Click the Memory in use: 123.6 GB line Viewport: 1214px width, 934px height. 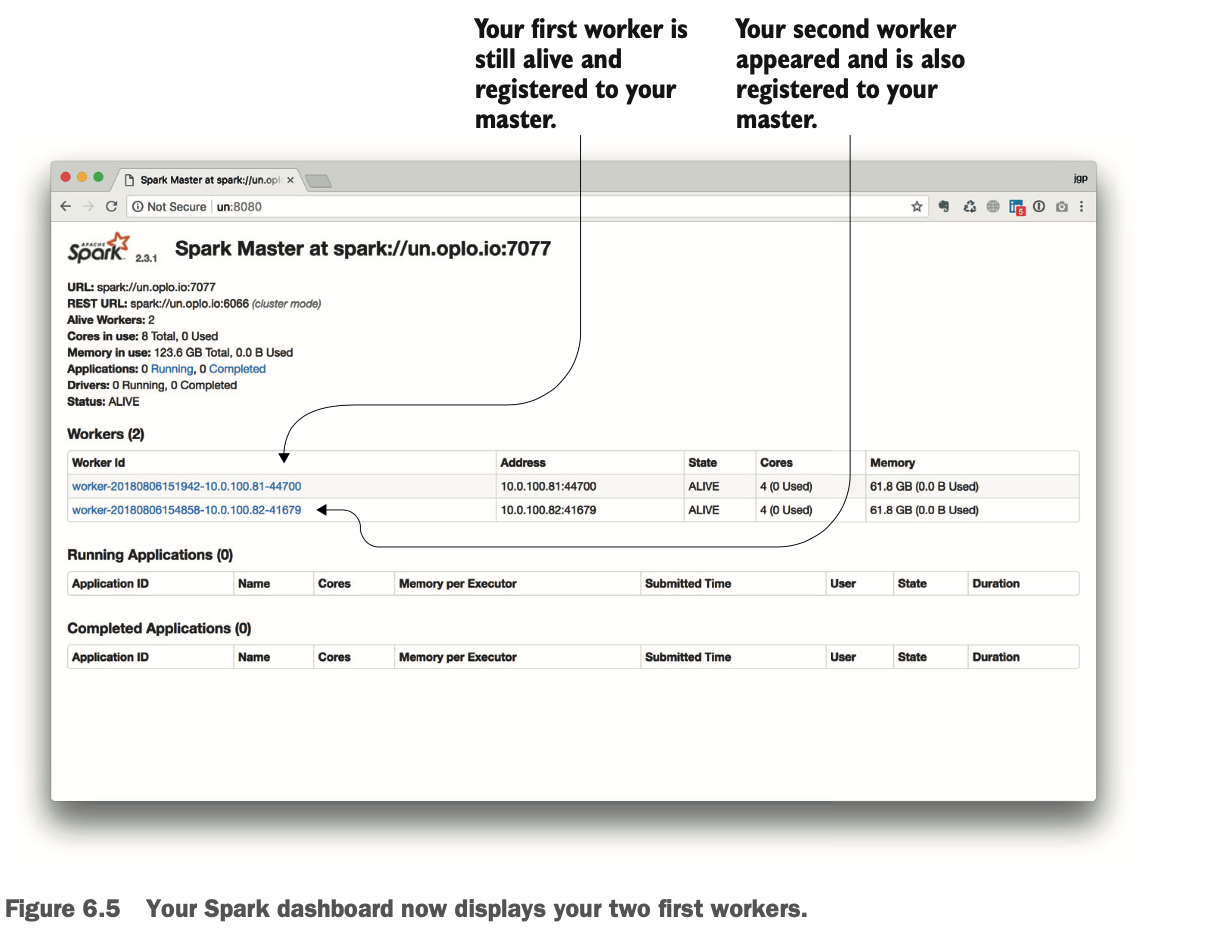[180, 353]
